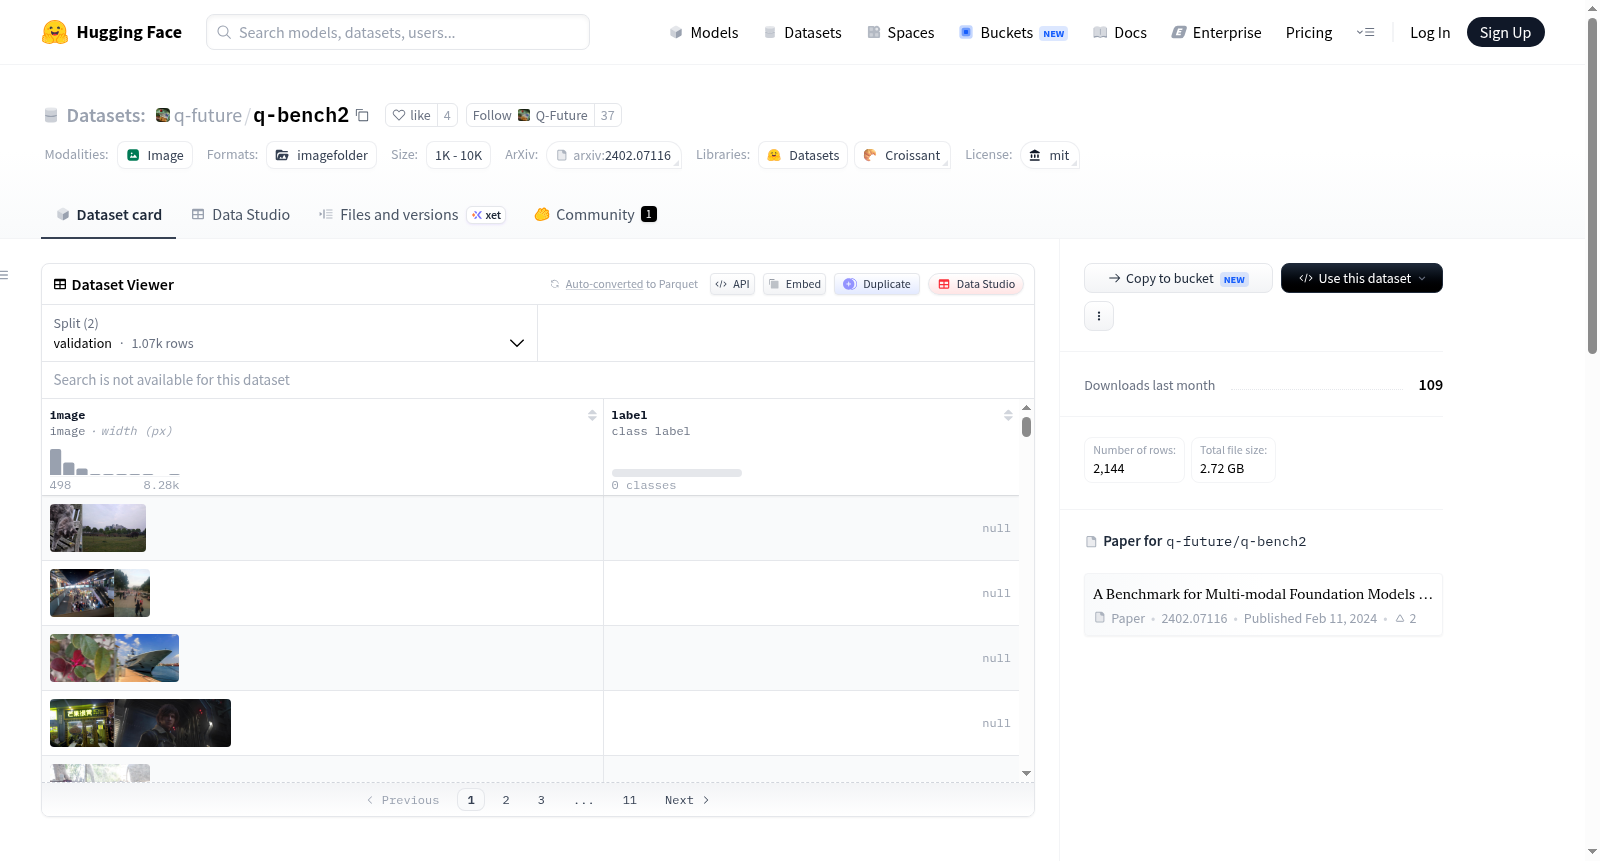Open the Docs page

[x=1120, y=33]
